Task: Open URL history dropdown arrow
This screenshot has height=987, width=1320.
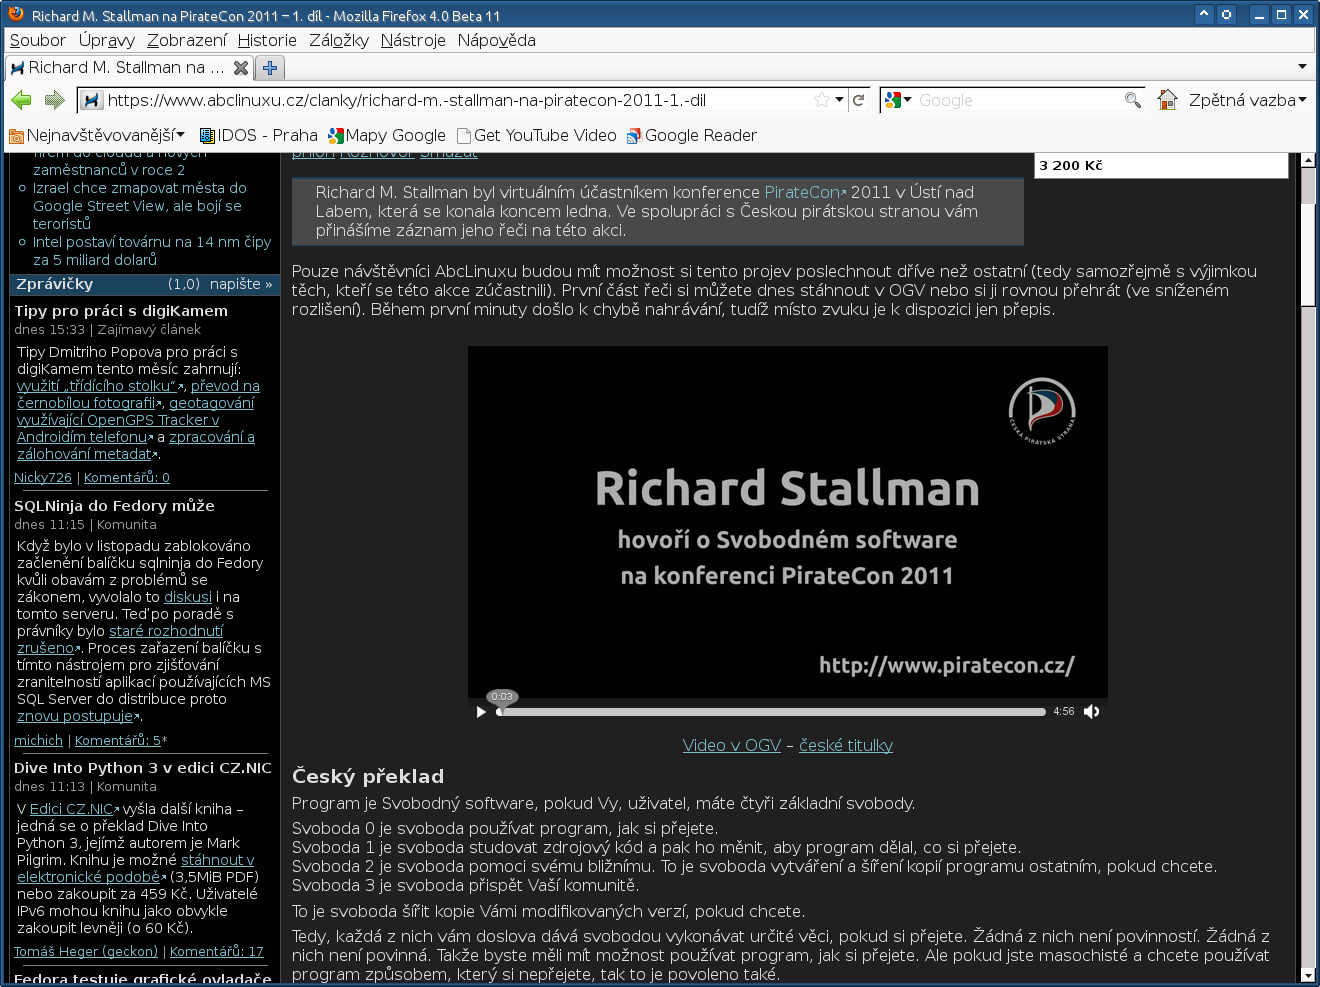Action: pos(840,100)
